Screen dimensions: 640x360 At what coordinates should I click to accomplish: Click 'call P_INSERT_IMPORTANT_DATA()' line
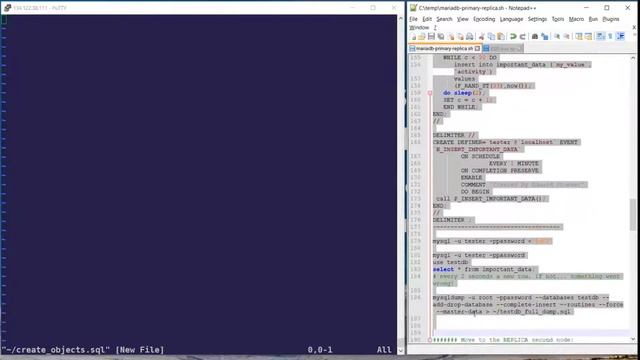(x=492, y=199)
